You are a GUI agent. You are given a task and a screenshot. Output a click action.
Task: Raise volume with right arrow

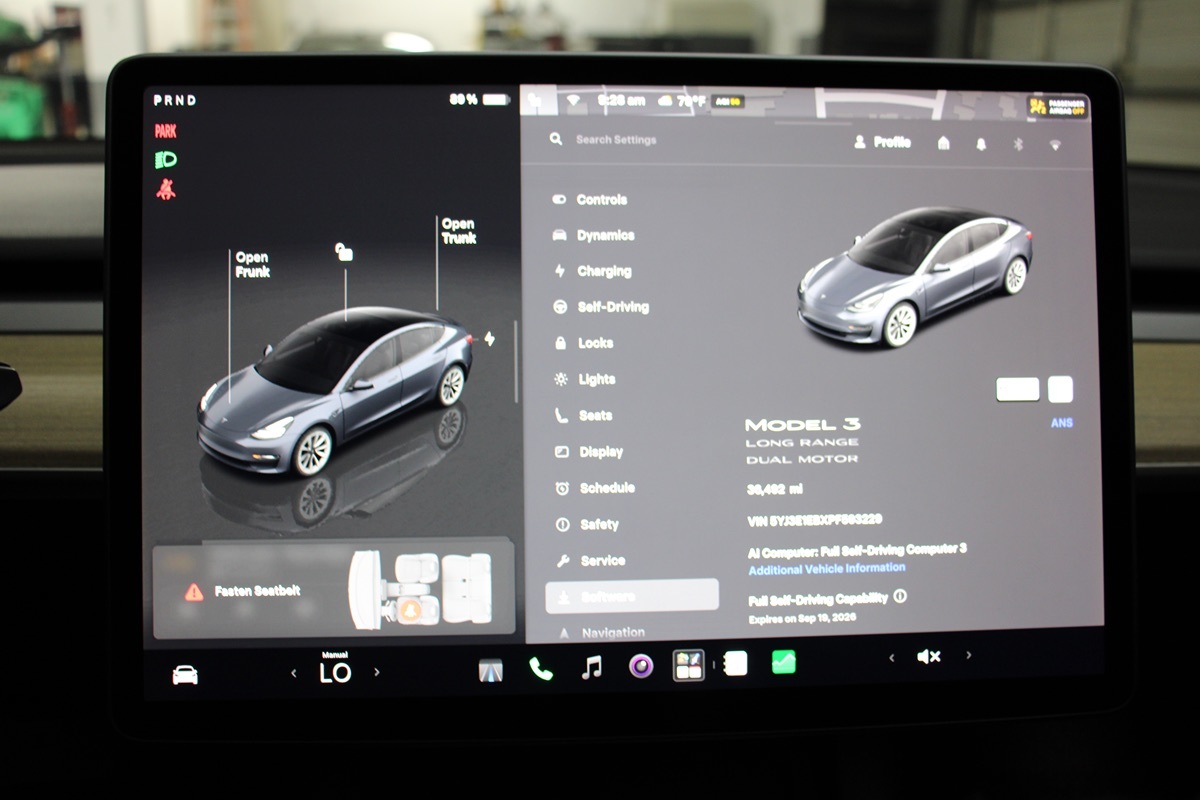point(968,656)
